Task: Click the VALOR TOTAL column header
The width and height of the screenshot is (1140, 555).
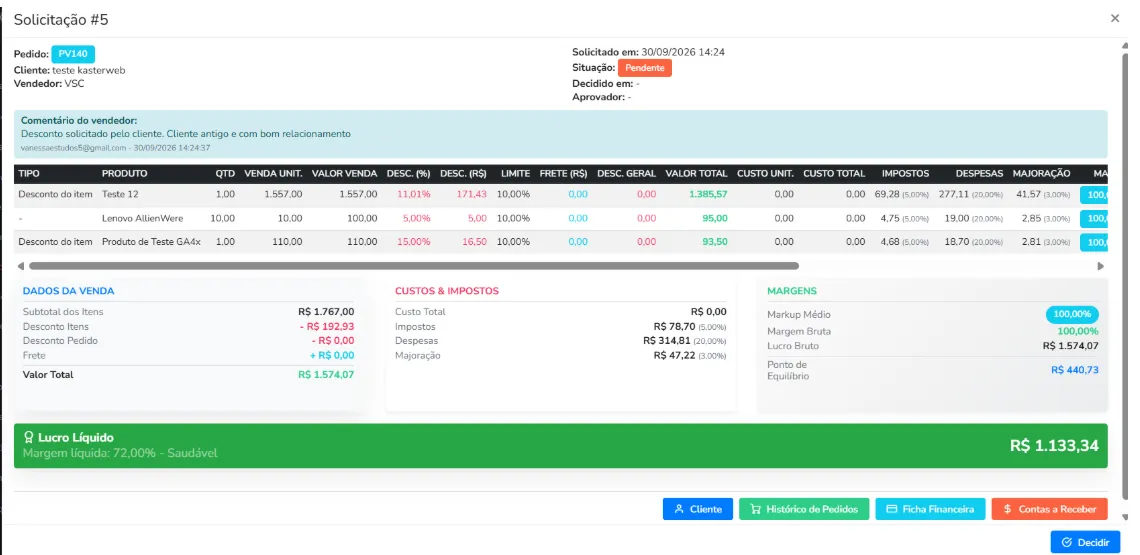Action: click(696, 174)
